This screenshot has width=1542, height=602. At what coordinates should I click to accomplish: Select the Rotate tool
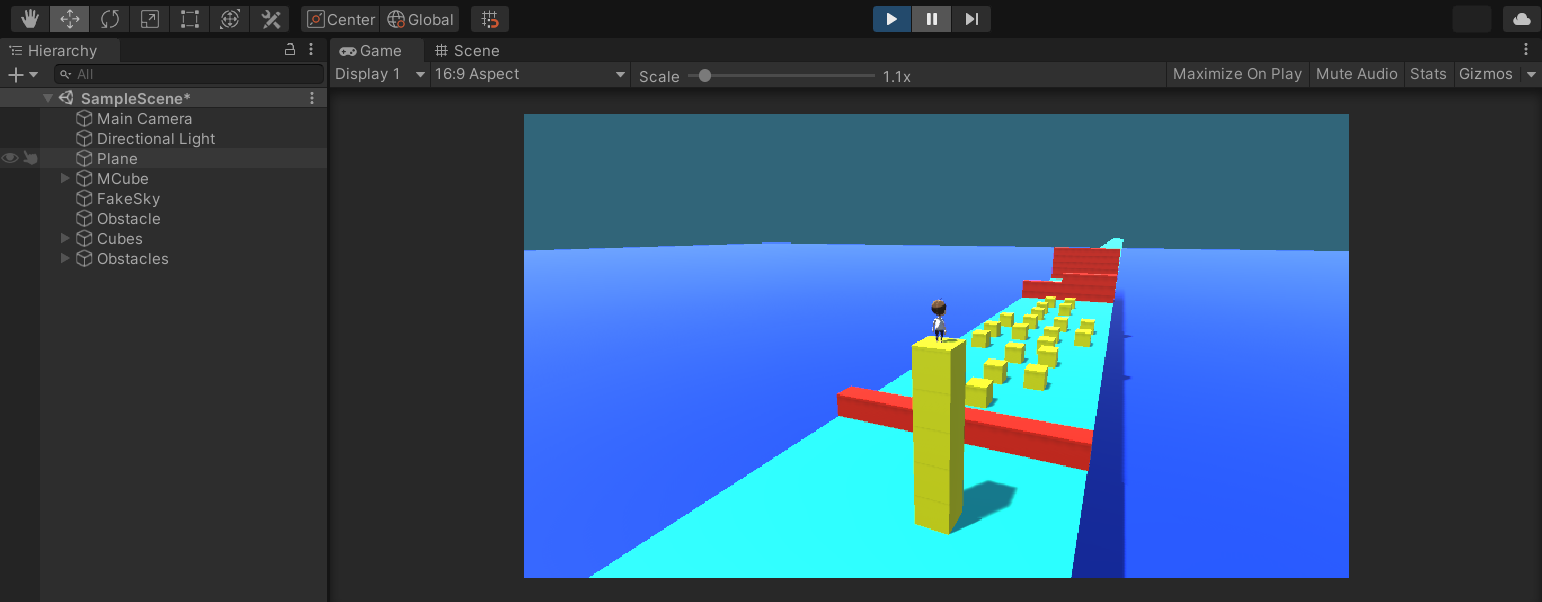[110, 18]
